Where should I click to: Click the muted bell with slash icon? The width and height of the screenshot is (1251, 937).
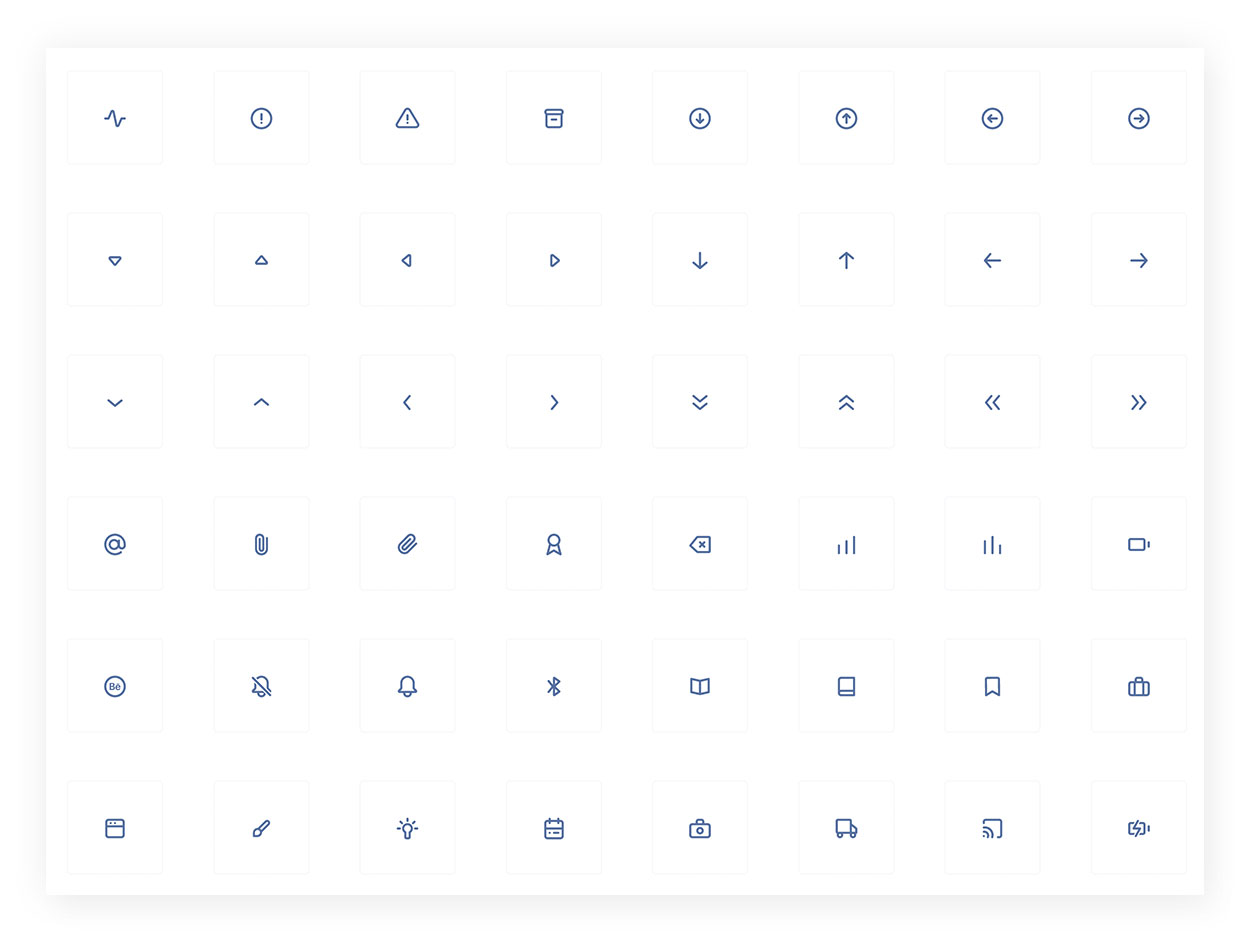tap(261, 686)
